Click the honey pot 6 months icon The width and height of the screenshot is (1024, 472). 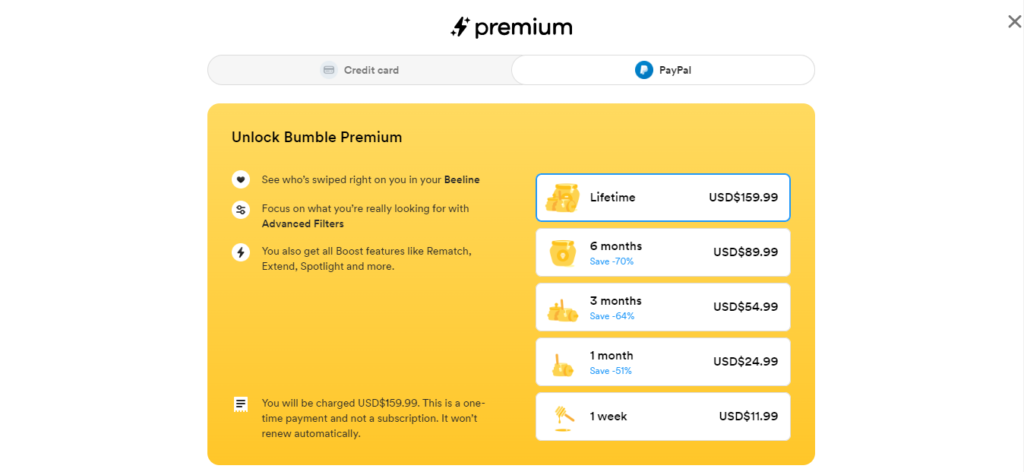(562, 253)
